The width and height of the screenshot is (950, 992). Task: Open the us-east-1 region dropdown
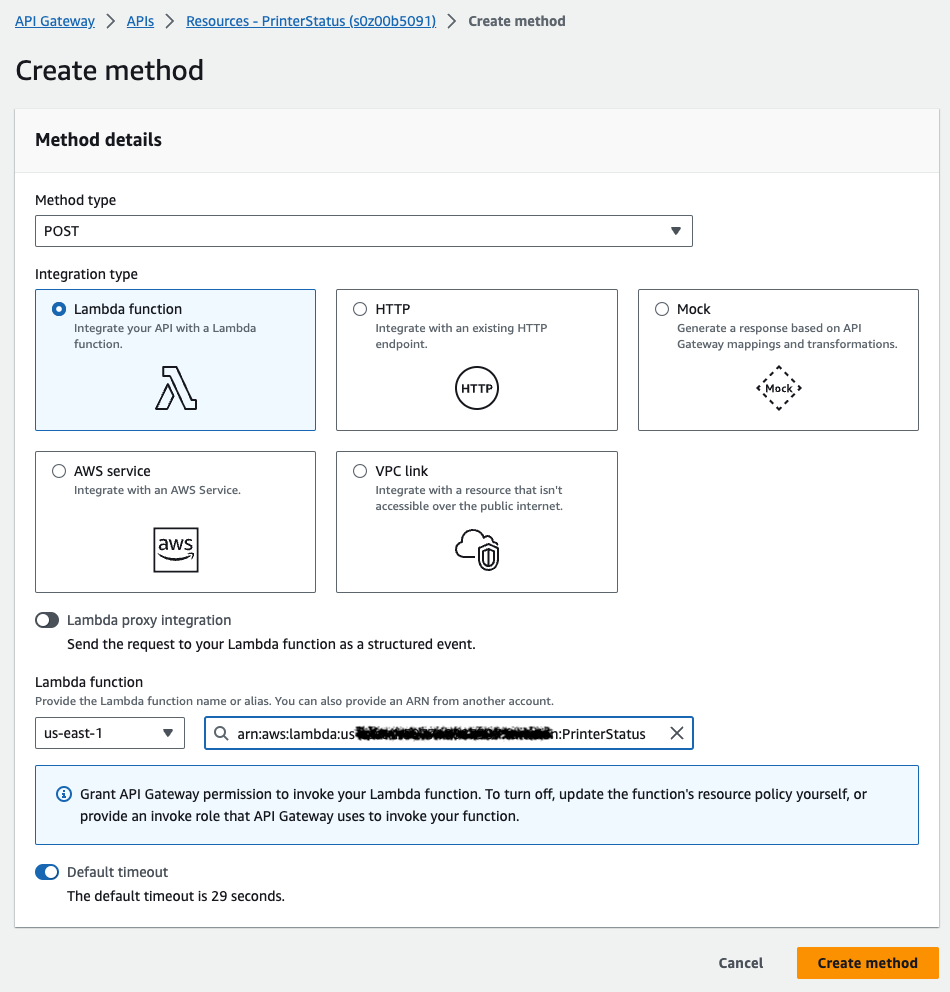pyautogui.click(x=110, y=734)
